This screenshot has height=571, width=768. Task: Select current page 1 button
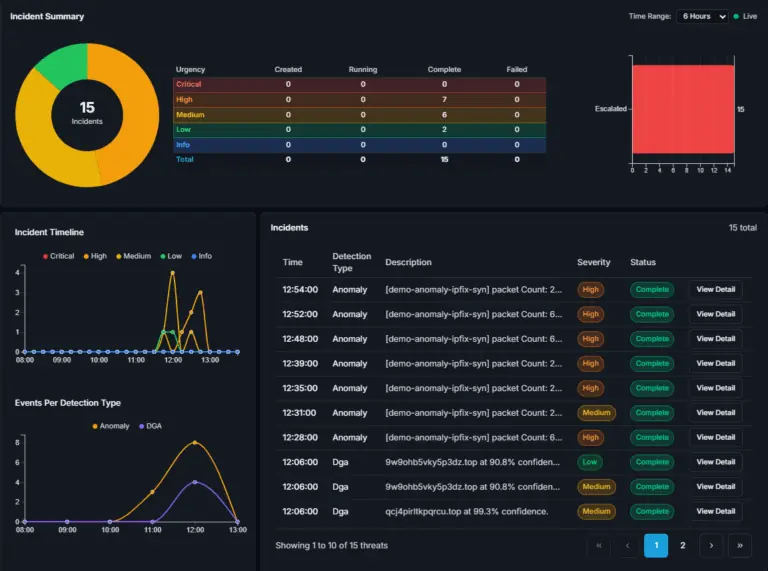[656, 545]
